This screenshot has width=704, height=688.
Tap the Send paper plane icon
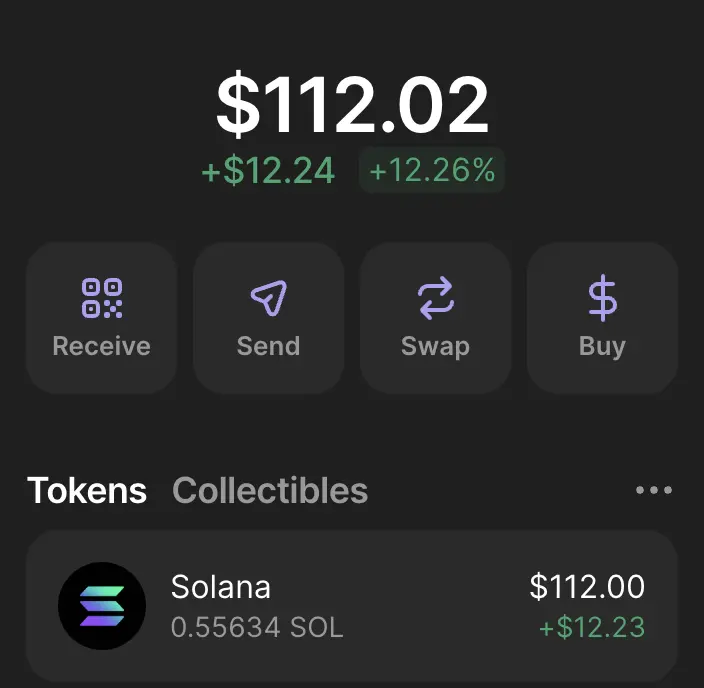[268, 298]
